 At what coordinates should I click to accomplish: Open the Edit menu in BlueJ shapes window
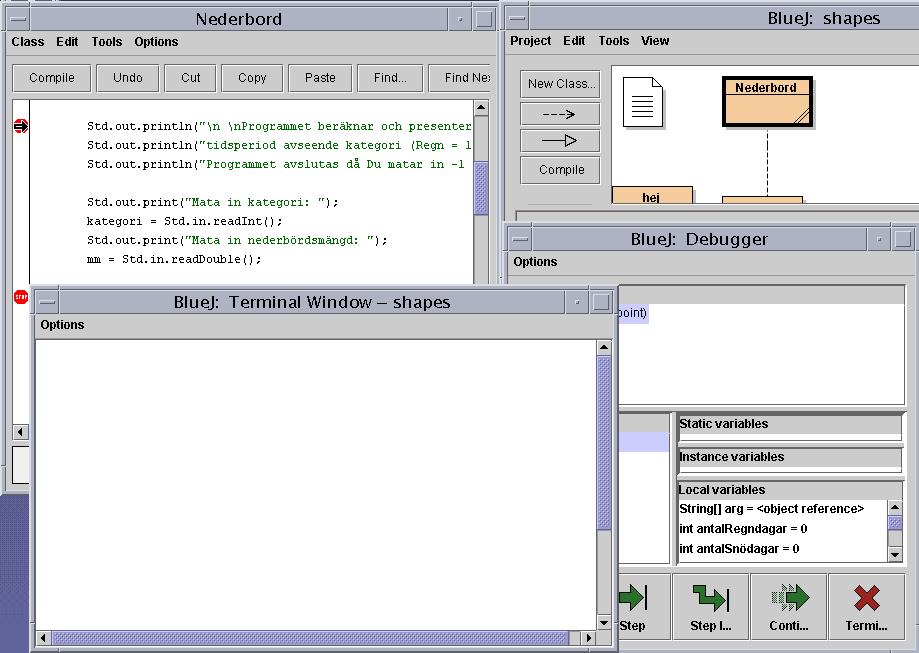(x=574, y=40)
